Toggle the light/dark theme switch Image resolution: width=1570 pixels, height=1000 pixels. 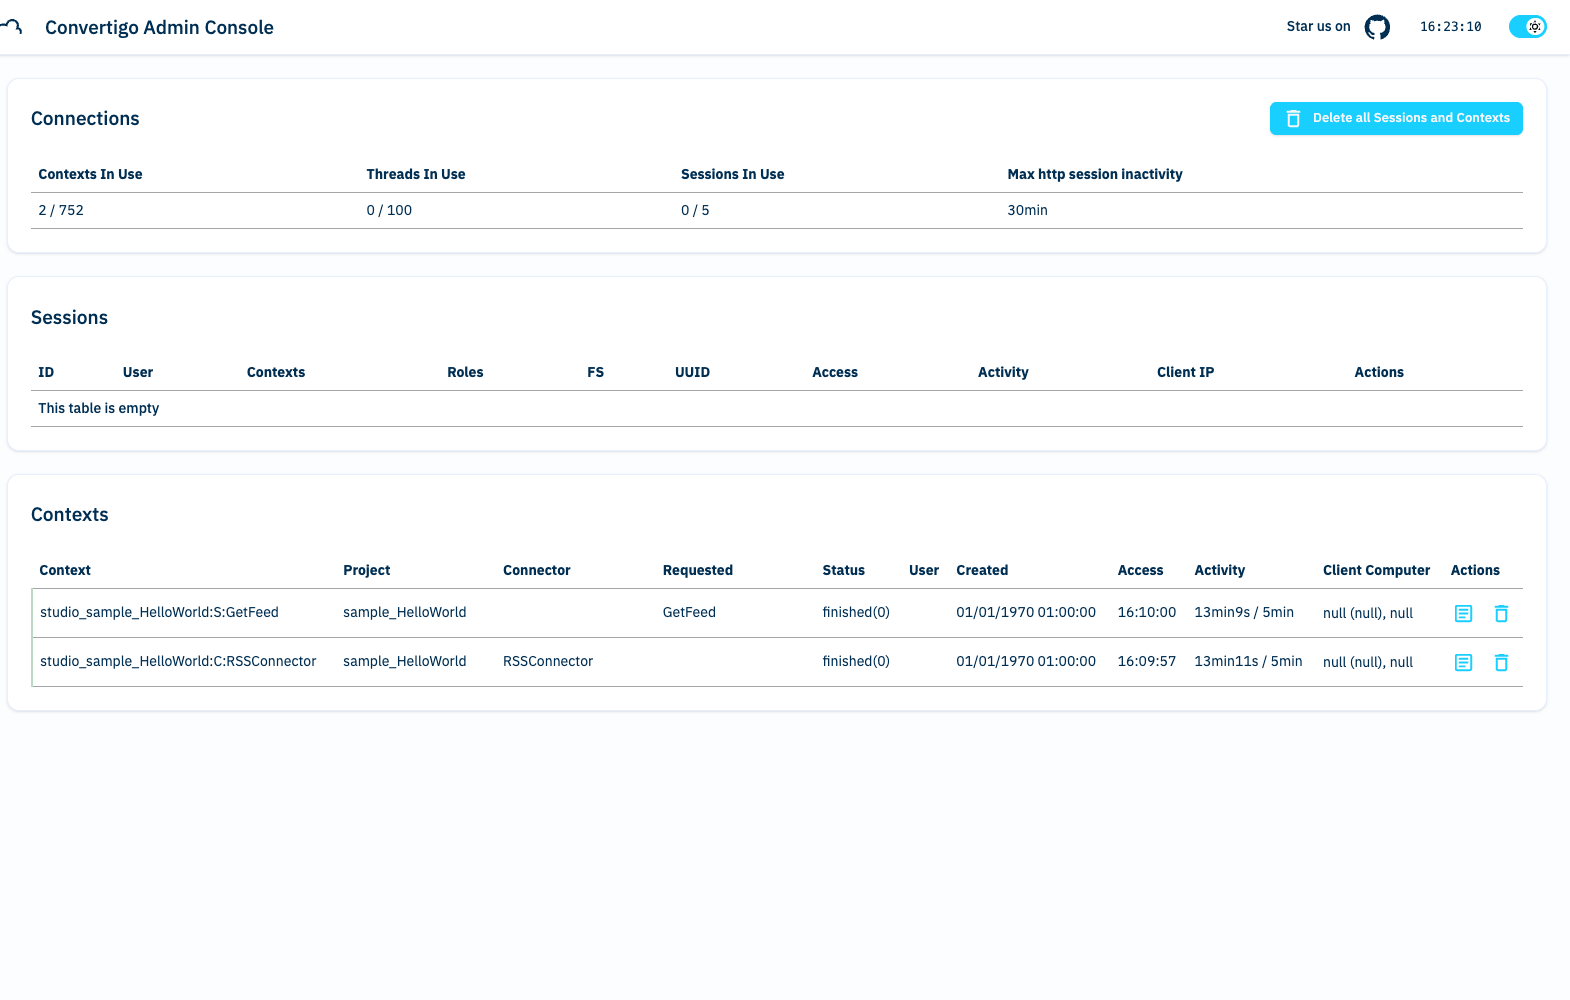(x=1527, y=27)
